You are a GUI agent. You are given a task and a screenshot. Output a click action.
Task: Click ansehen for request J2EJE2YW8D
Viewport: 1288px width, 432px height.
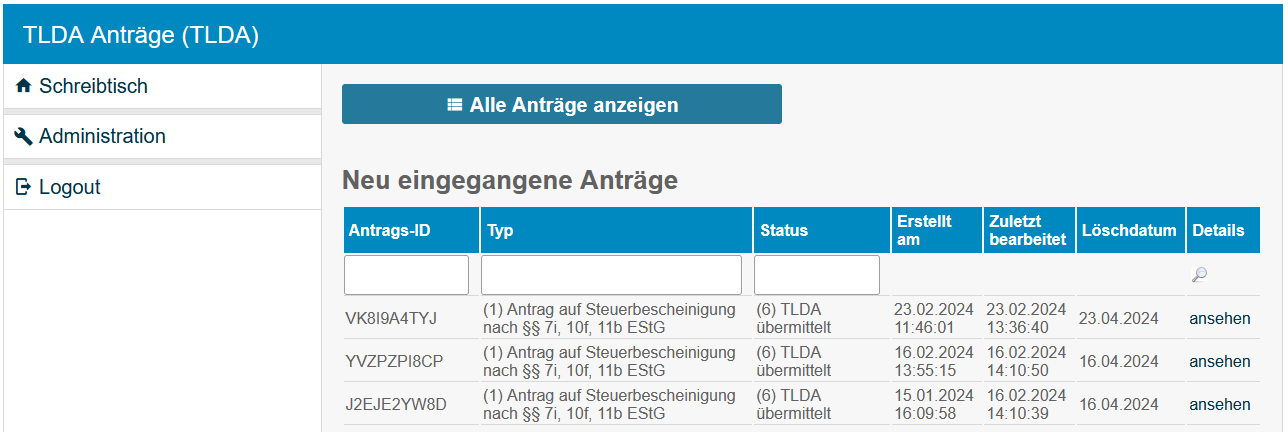[x=1219, y=405]
